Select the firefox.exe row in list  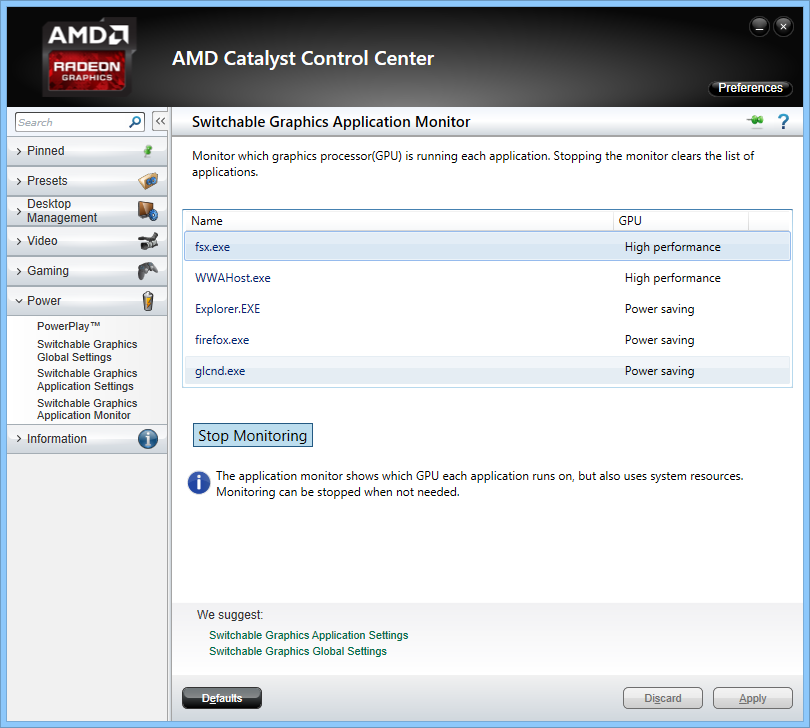[487, 340]
